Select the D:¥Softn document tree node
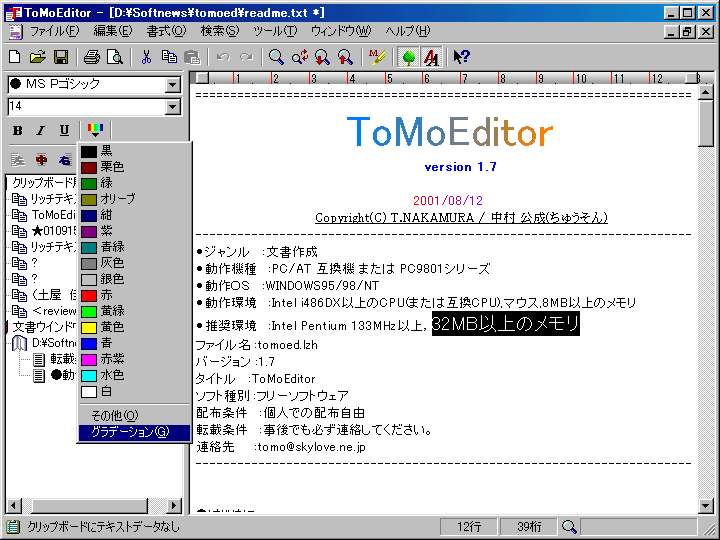Screen dimensions: 720x540 click(53, 343)
